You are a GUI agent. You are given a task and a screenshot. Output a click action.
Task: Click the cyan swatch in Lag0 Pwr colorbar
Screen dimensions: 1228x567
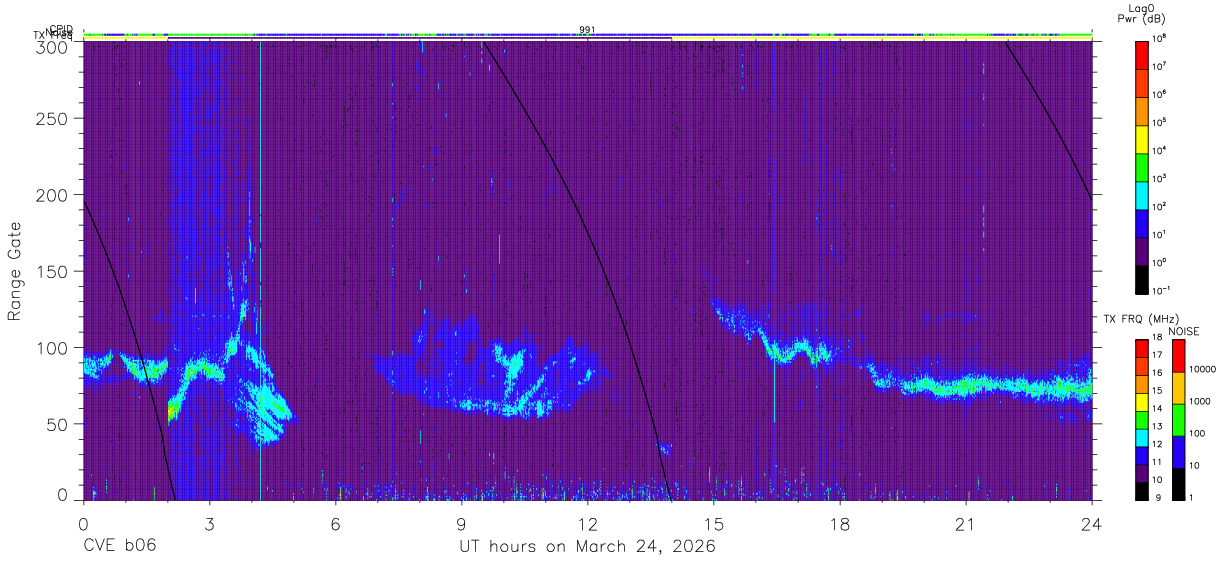pos(1142,194)
